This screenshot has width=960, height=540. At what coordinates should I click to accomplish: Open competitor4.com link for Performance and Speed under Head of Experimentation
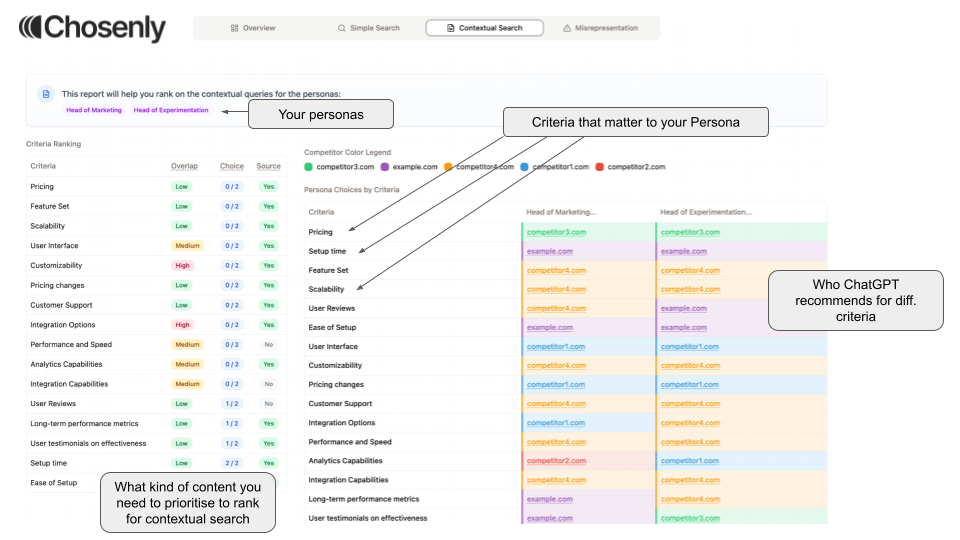tap(690, 441)
